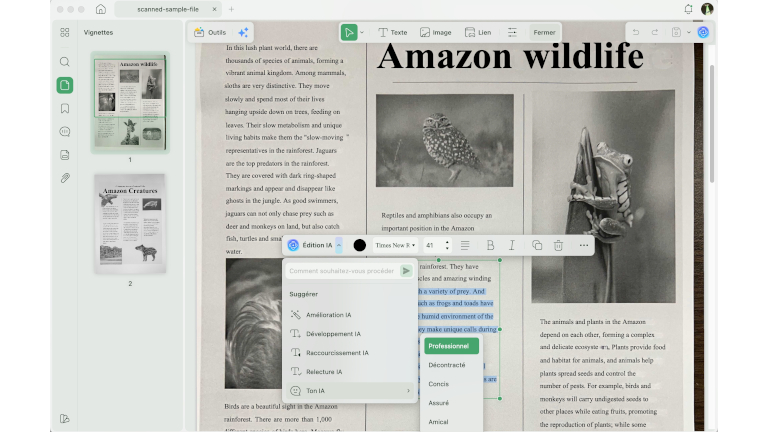Click the Lien tool button

[x=478, y=32]
